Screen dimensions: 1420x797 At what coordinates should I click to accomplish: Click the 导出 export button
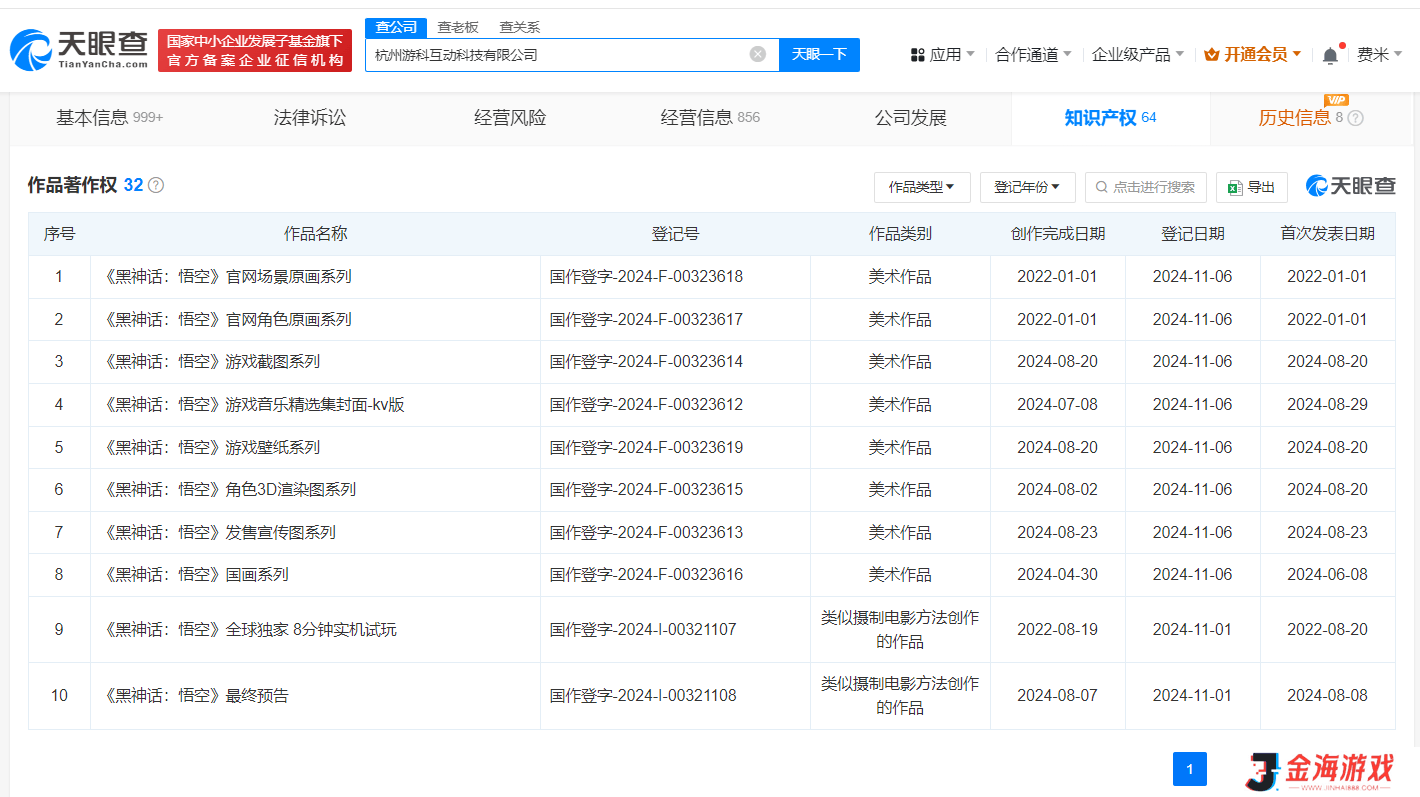1252,187
